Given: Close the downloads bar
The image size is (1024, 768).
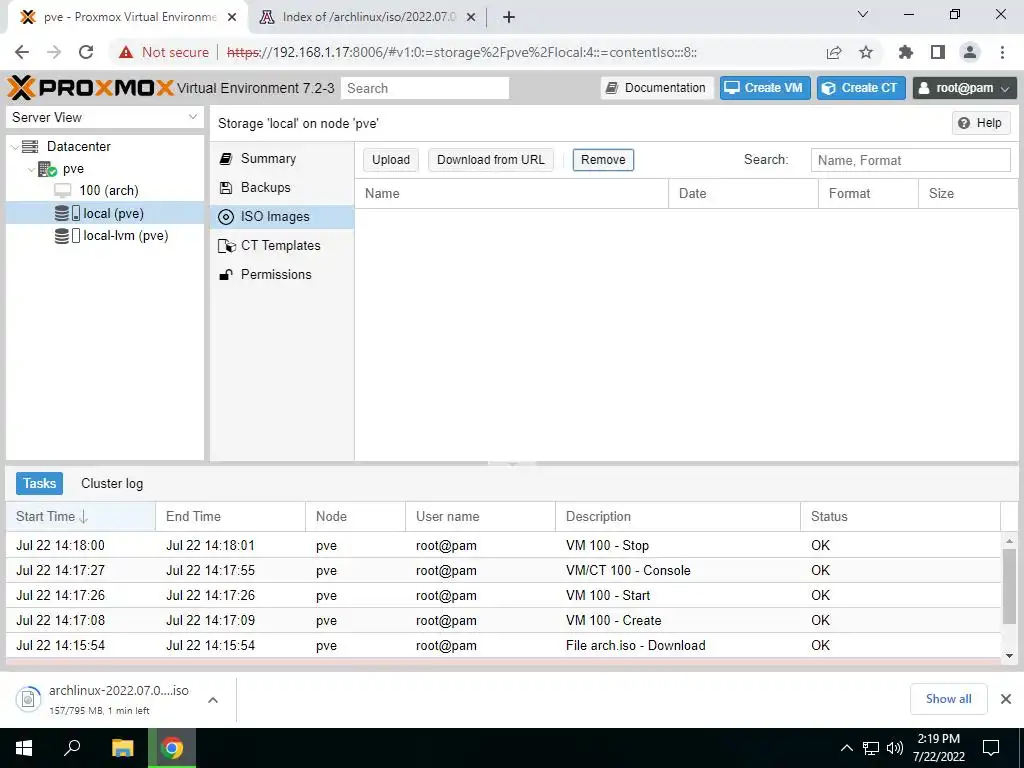Looking at the screenshot, I should (1006, 699).
